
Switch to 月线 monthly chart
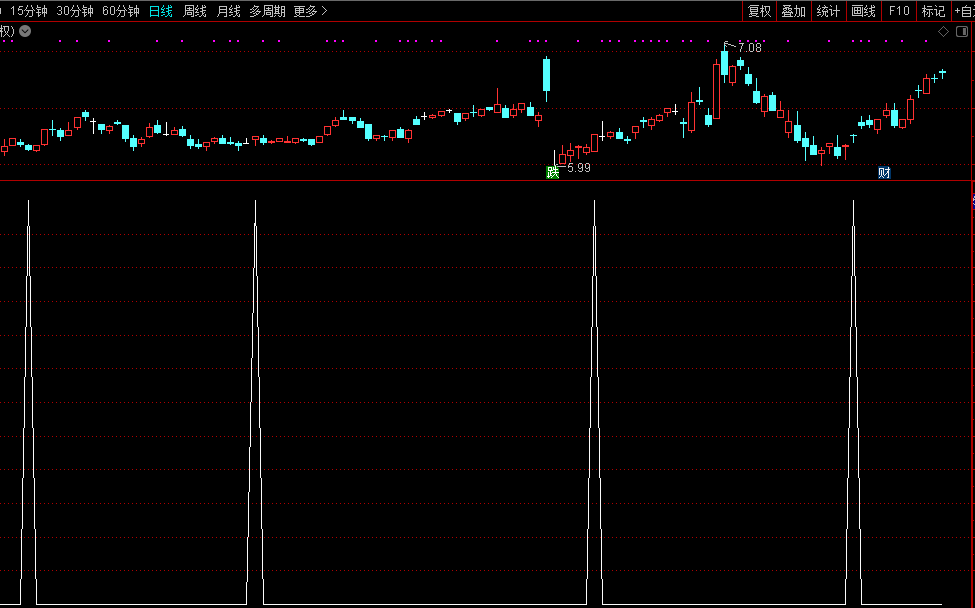coord(228,11)
